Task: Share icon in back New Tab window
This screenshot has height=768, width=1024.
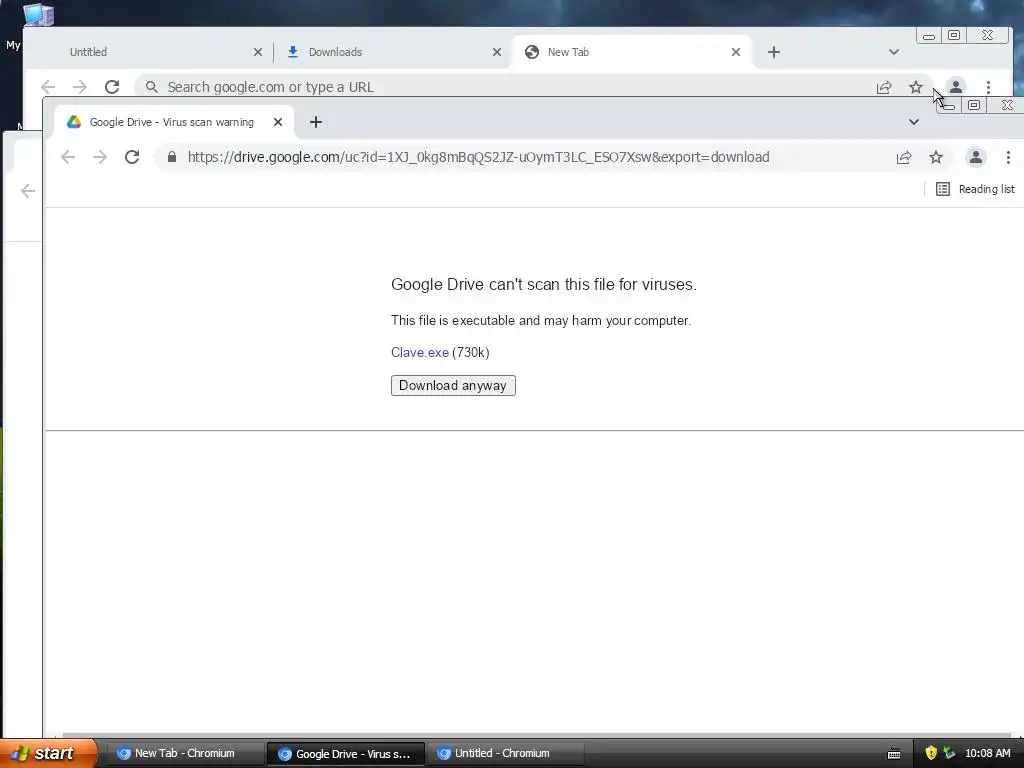Action: pyautogui.click(x=884, y=87)
